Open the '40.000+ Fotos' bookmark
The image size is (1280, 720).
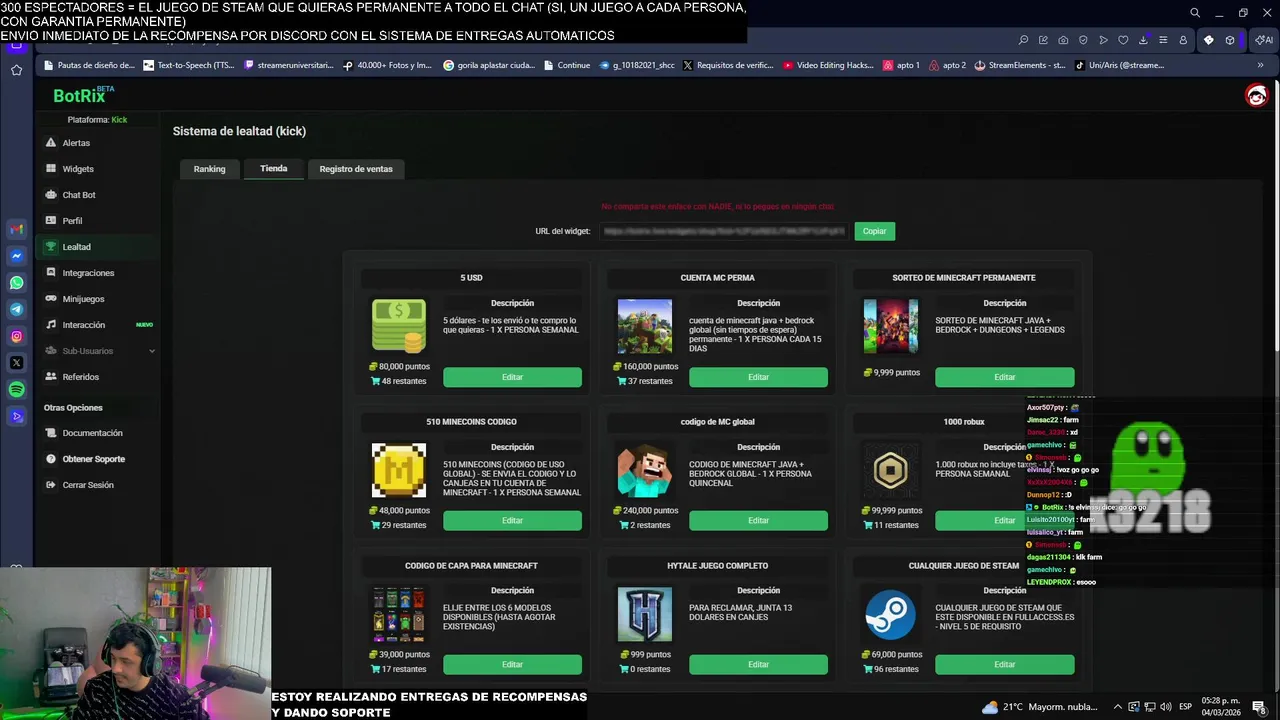click(x=387, y=65)
